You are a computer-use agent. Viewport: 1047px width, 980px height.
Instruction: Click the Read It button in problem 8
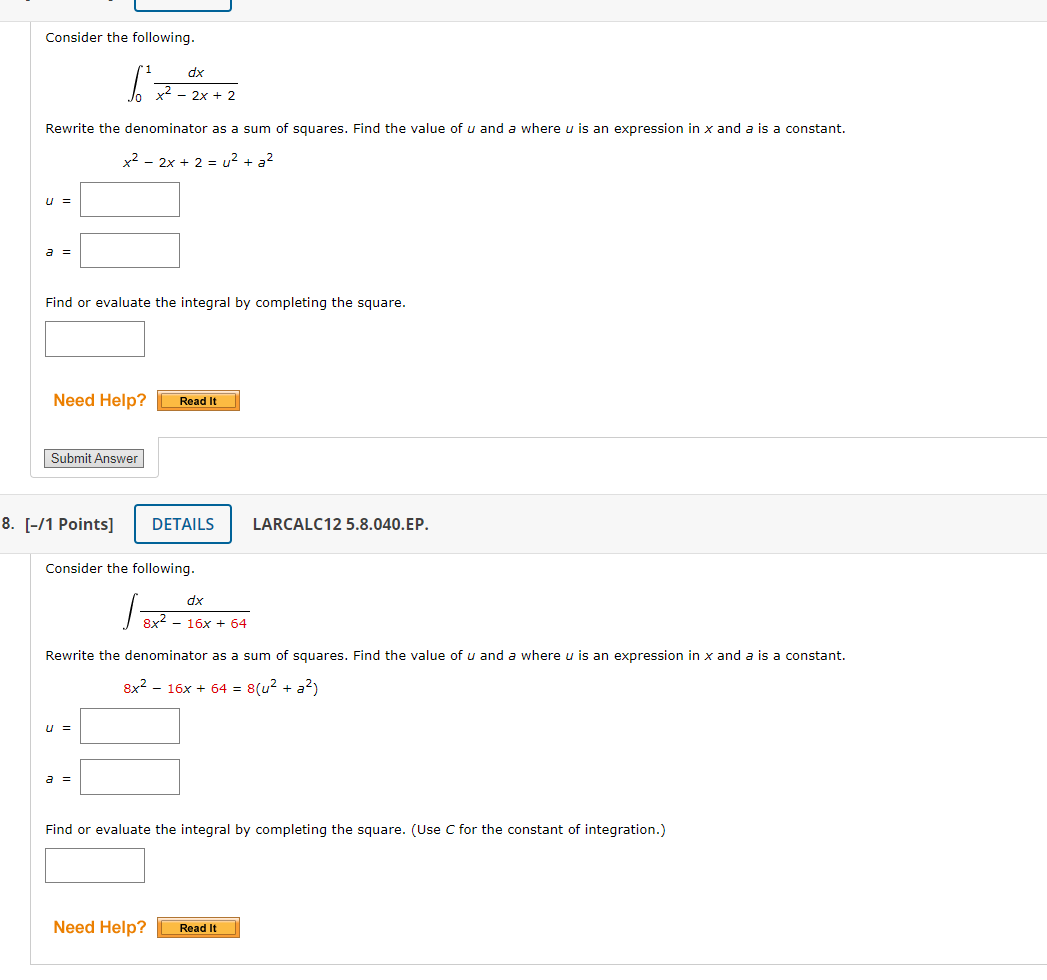(197, 927)
